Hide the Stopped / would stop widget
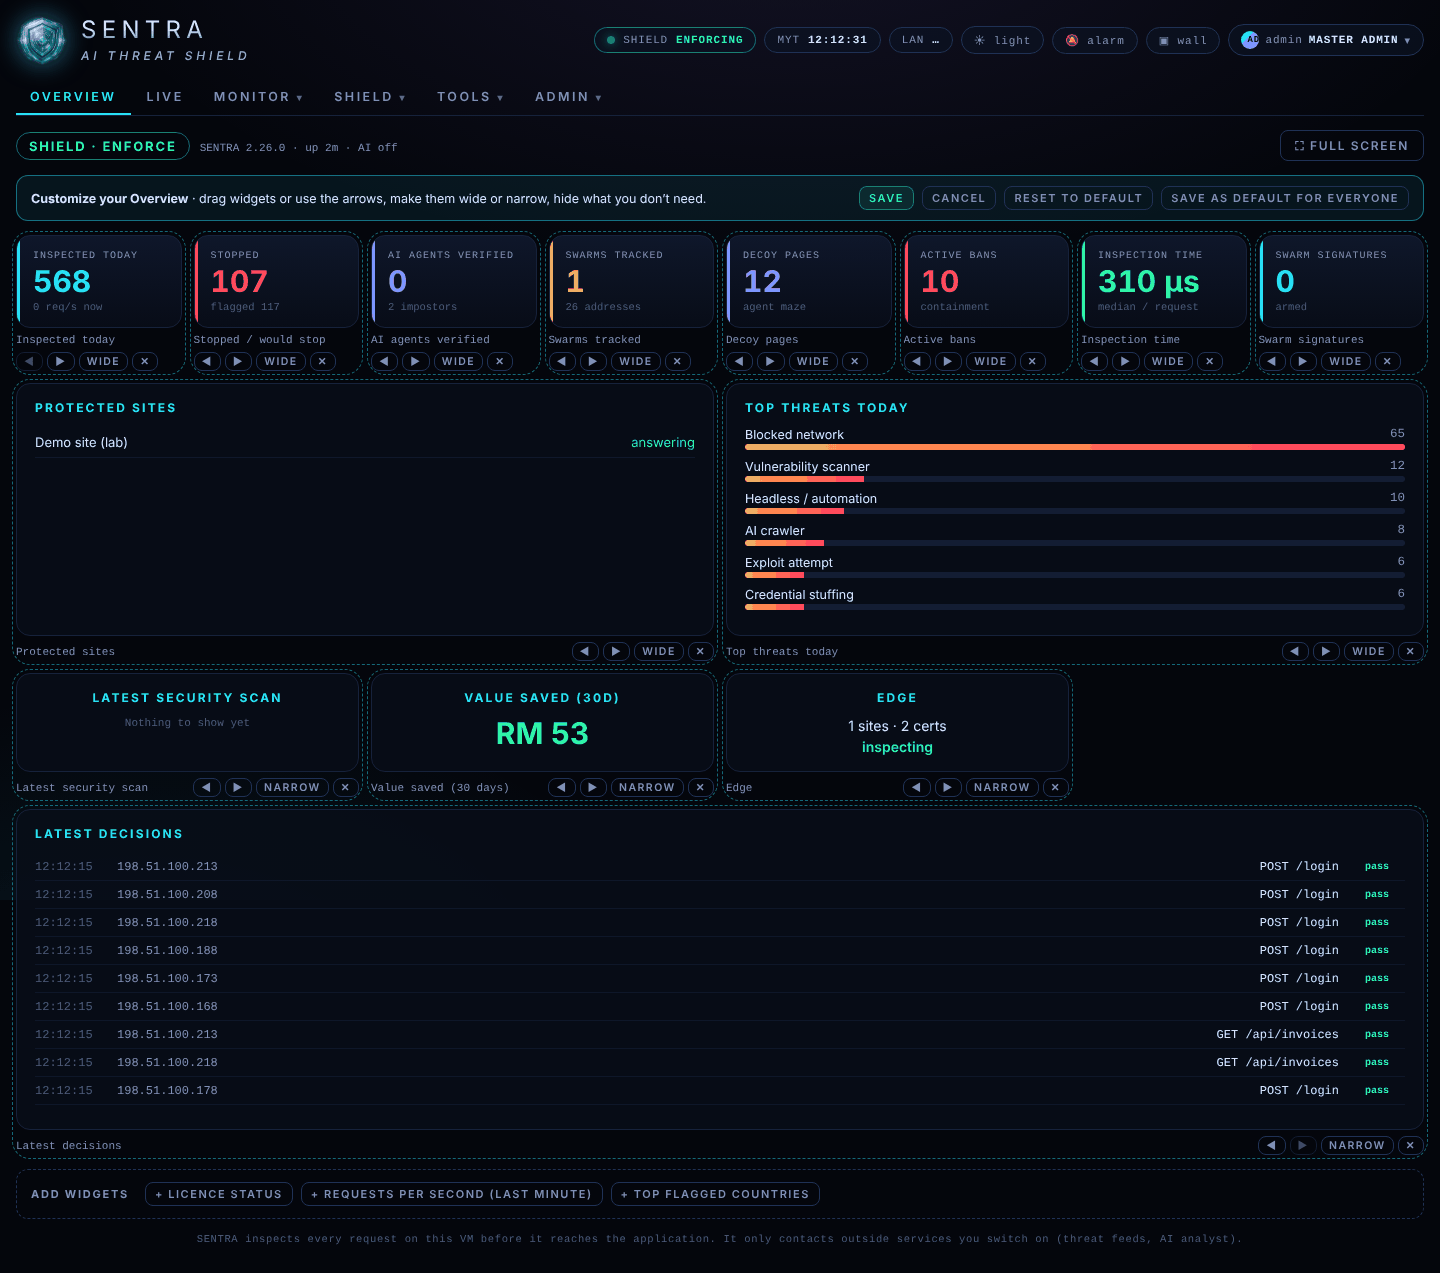The height and width of the screenshot is (1273, 1440). [x=322, y=361]
